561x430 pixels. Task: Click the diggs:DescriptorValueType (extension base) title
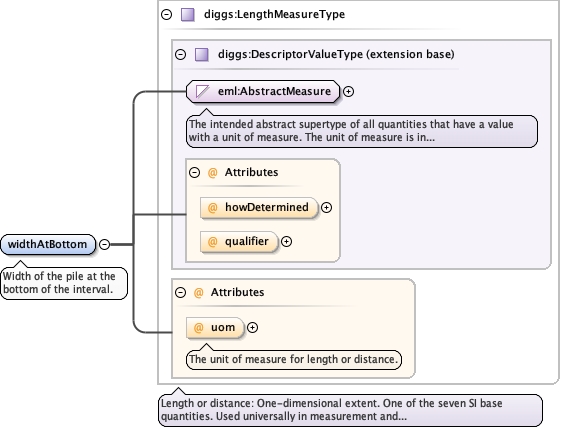[x=336, y=54]
